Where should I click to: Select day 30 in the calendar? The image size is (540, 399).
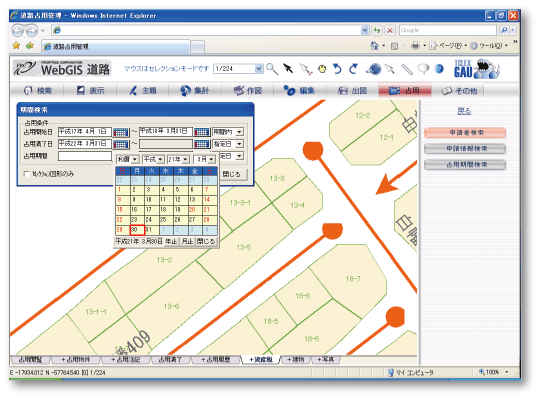pos(137,230)
